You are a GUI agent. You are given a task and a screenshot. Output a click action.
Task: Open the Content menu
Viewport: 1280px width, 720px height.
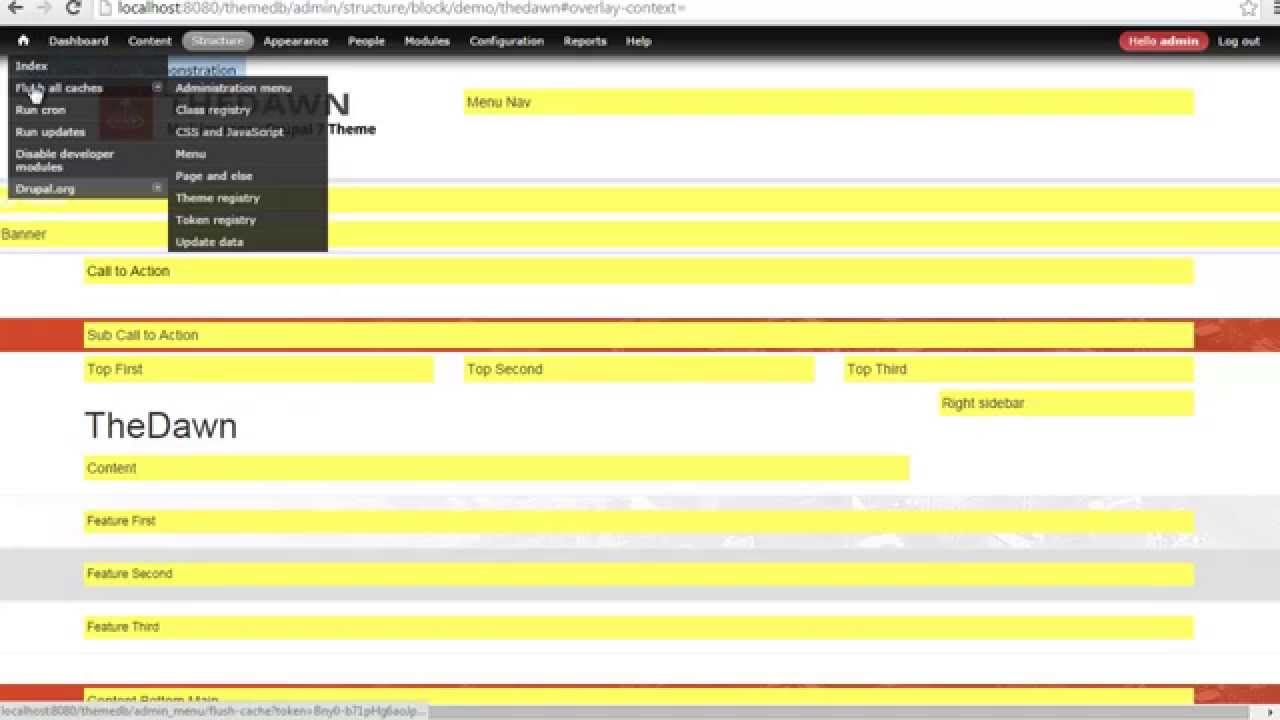(x=150, y=41)
